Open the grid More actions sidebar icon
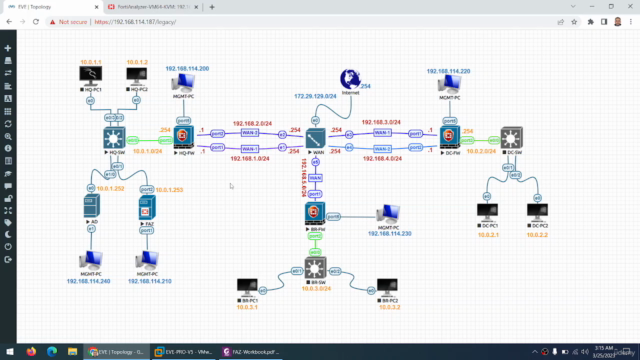Image resolution: width=640 pixels, height=360 pixels. click(8, 111)
